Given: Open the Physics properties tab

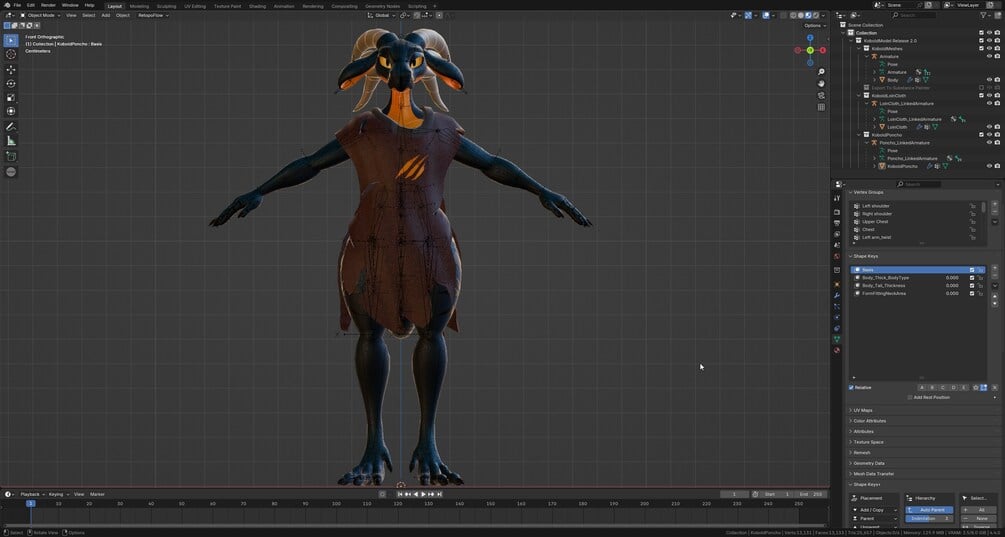Looking at the screenshot, I should (x=836, y=317).
